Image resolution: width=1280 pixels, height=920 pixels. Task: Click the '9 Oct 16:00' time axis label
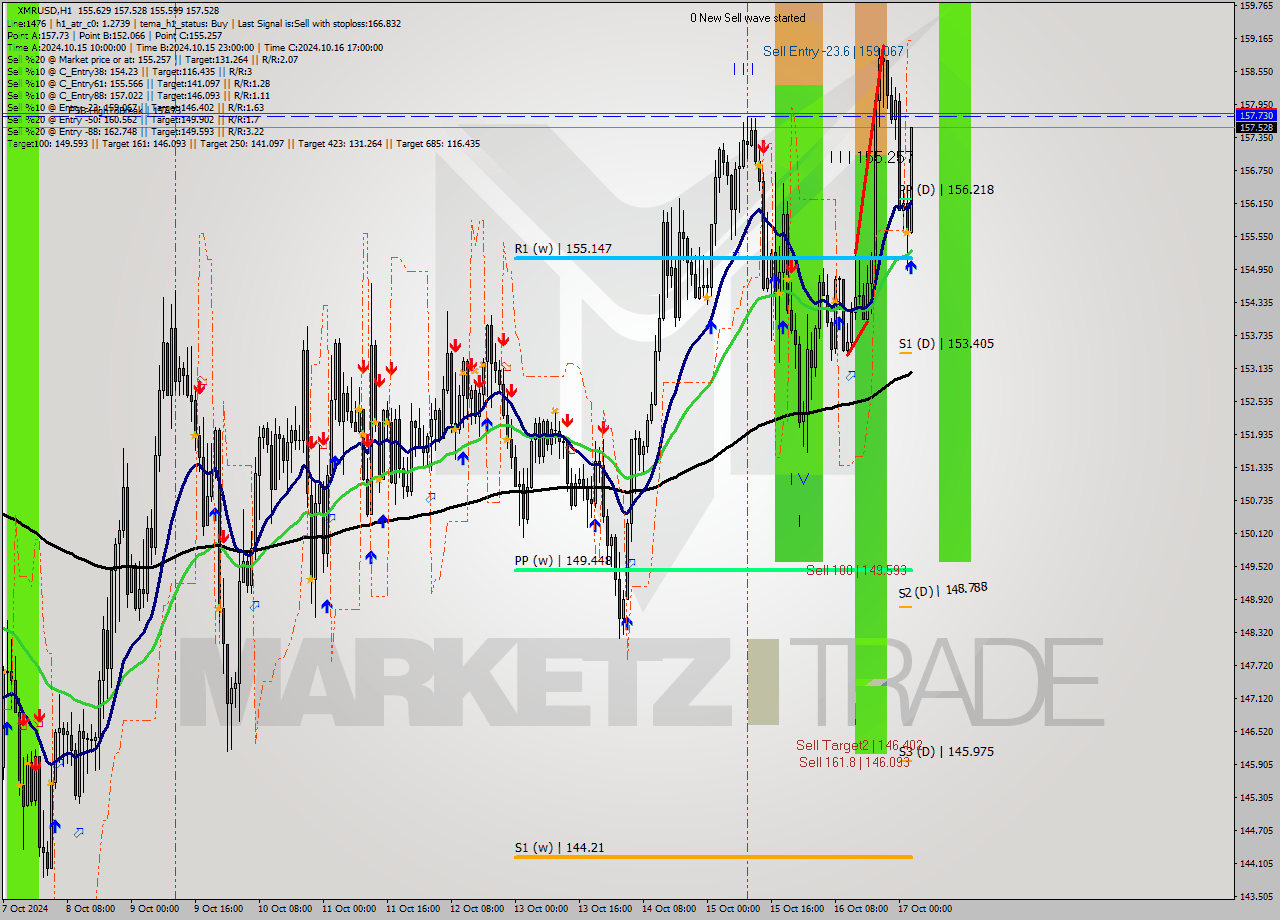[219, 909]
